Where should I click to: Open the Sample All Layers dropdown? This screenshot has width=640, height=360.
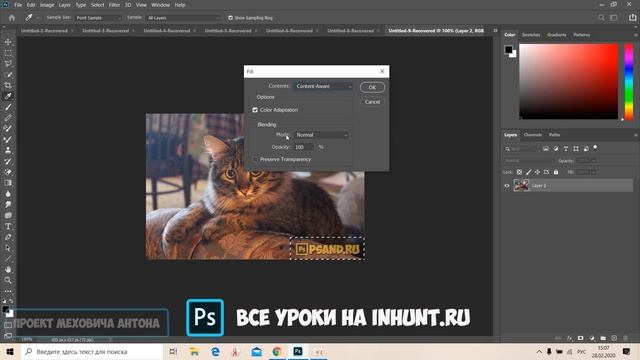pos(183,18)
